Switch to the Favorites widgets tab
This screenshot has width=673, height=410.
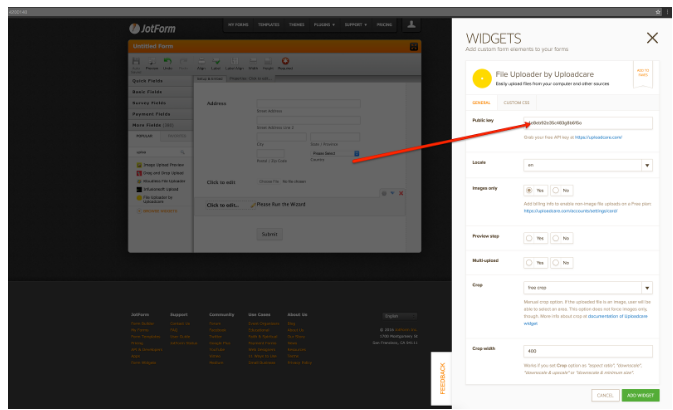(177, 136)
